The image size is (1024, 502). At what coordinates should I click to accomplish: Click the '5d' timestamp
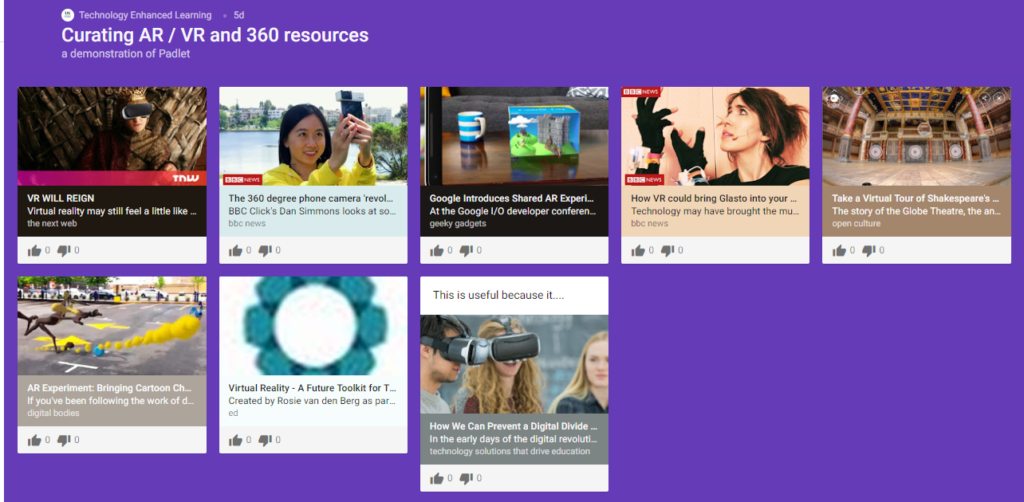tap(239, 15)
